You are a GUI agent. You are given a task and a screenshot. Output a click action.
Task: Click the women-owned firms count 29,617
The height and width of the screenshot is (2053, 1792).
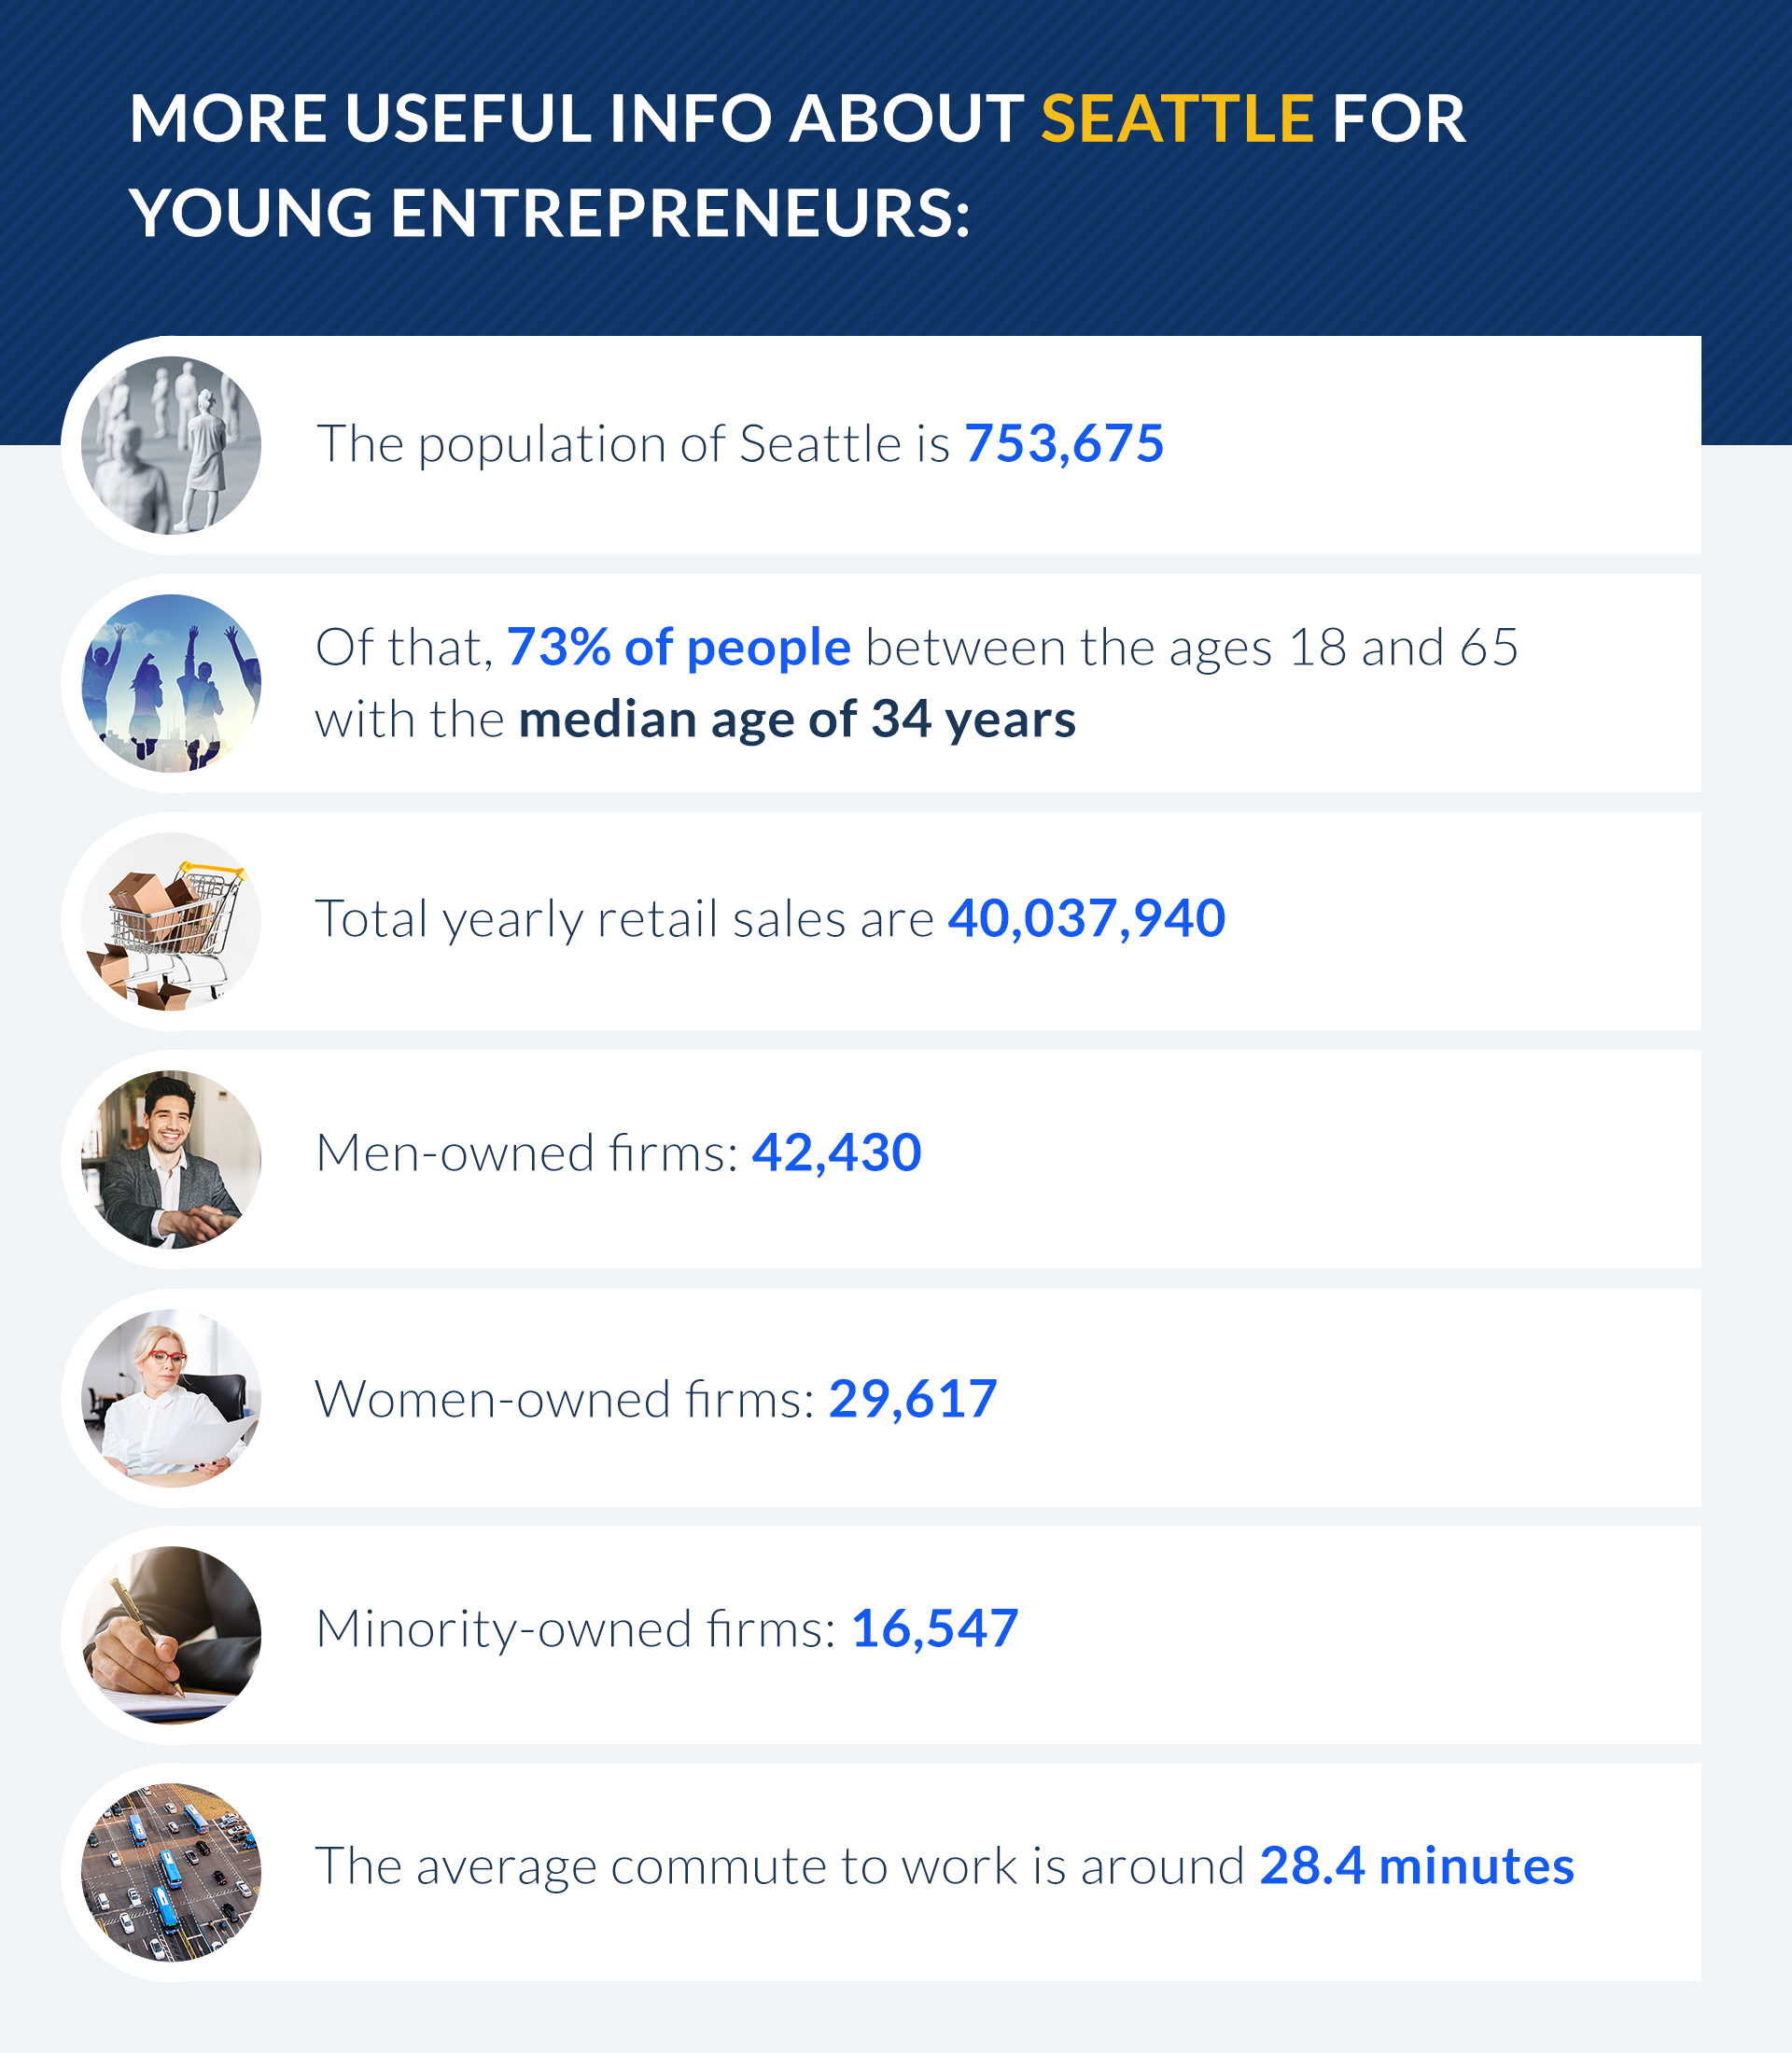(x=913, y=1399)
